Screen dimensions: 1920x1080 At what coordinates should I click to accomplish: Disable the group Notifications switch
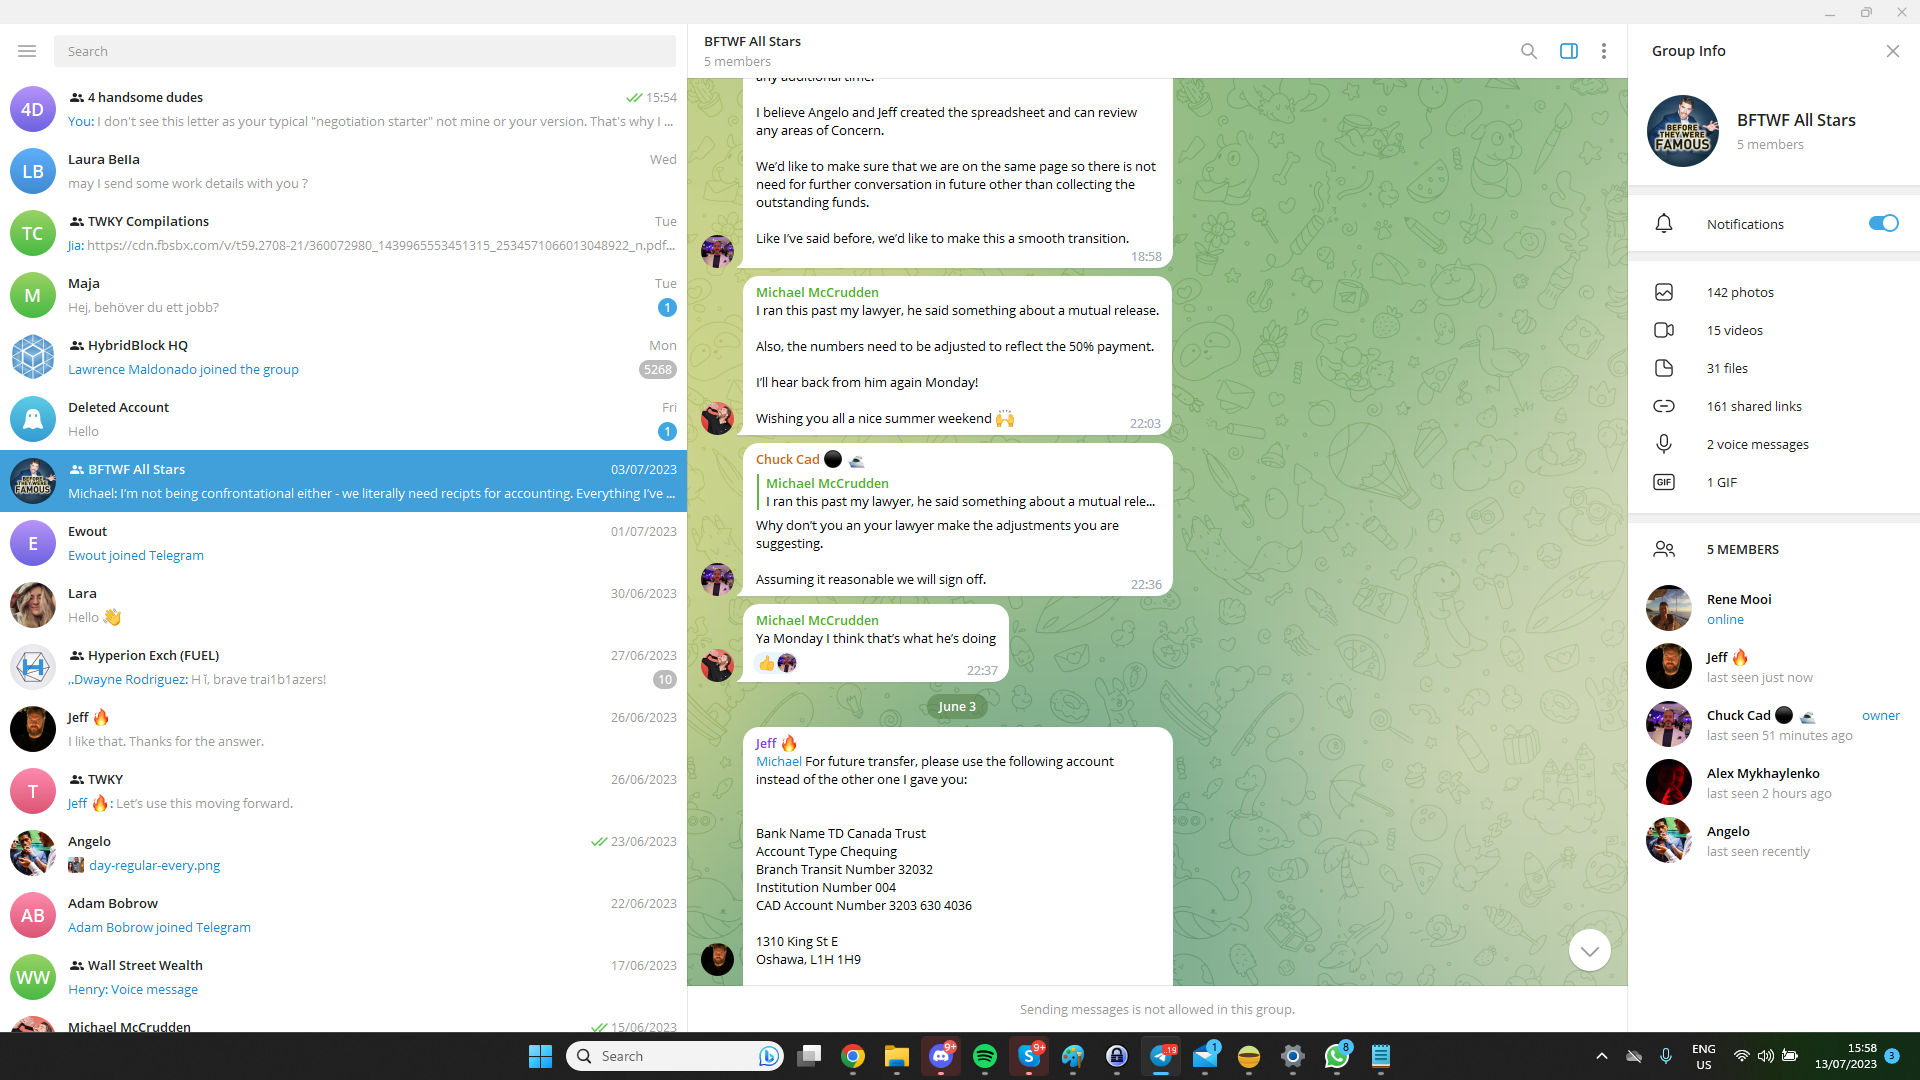[1882, 223]
